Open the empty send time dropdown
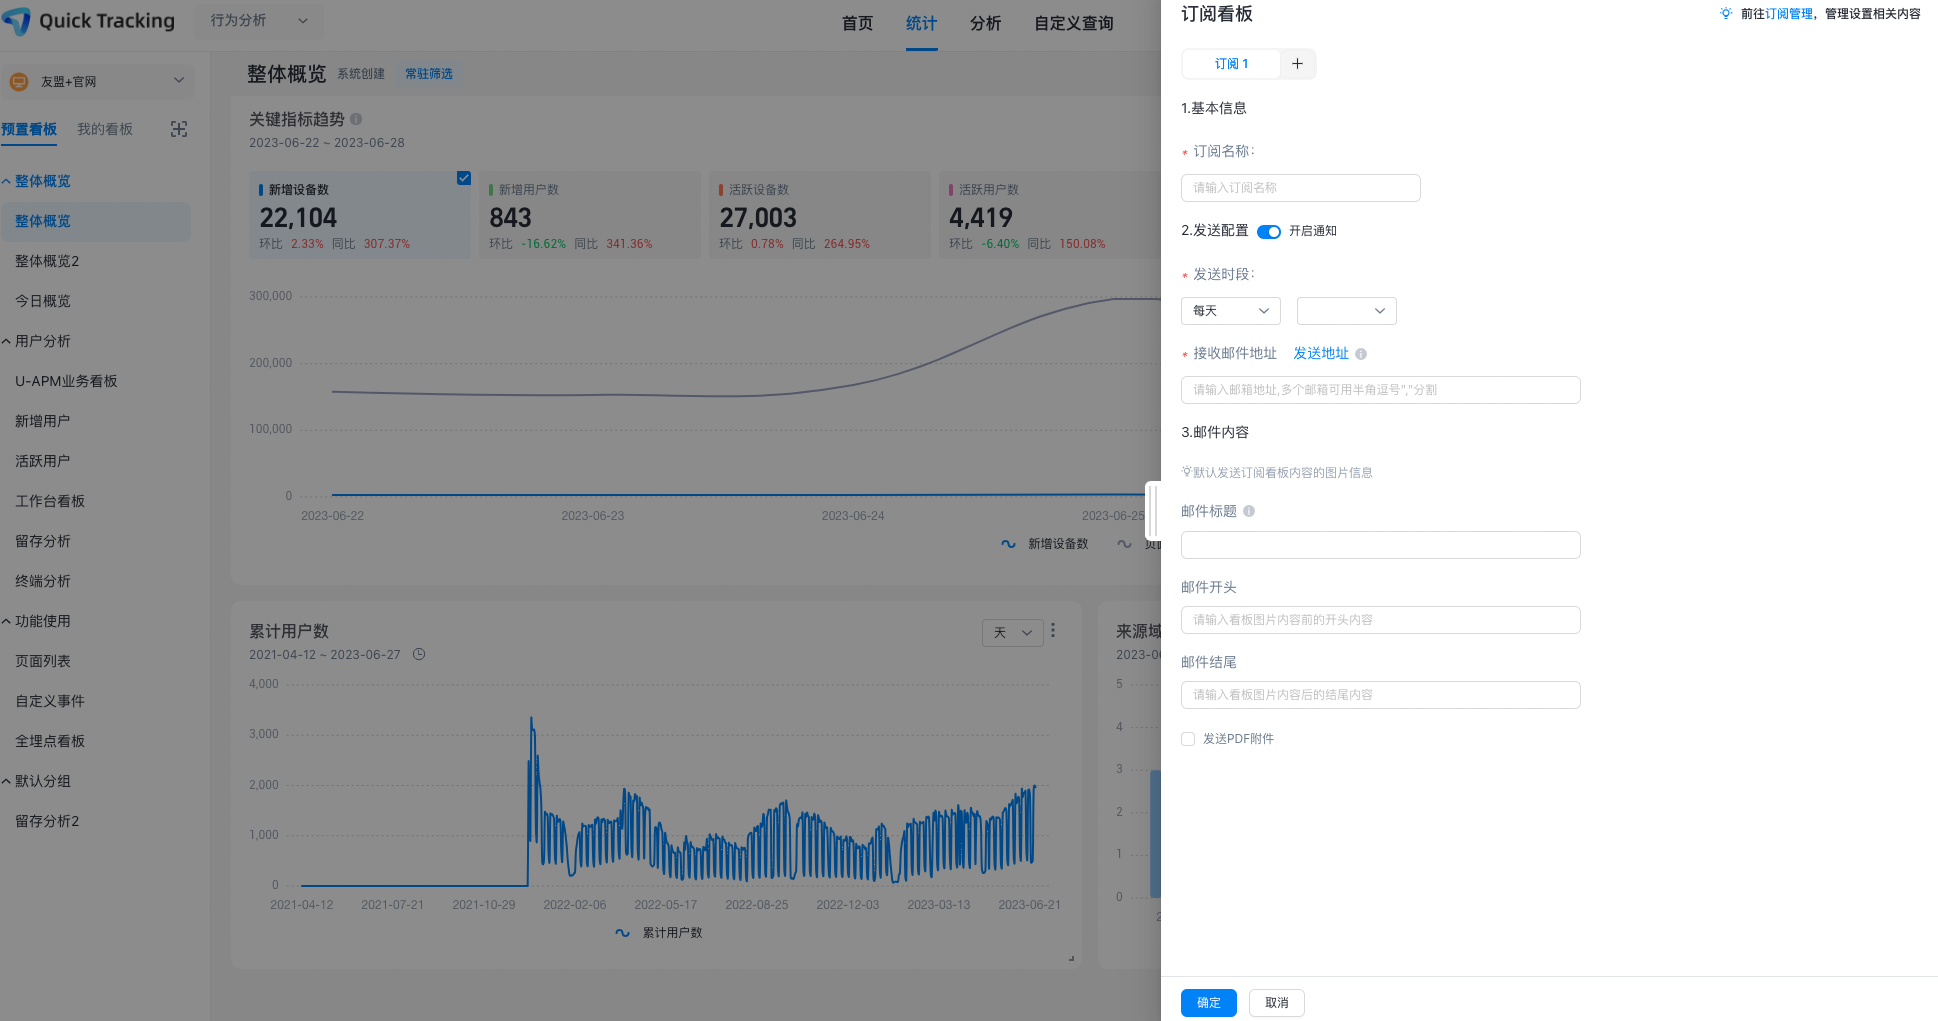 coord(1347,311)
